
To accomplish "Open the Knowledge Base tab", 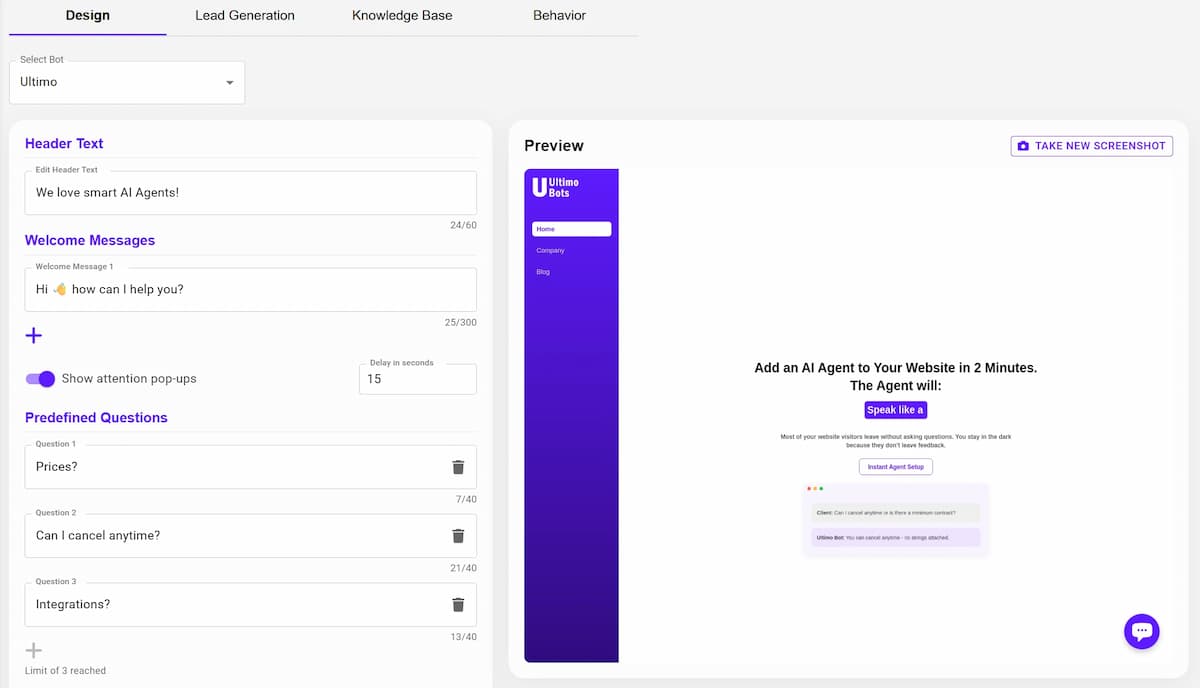I will [x=402, y=16].
